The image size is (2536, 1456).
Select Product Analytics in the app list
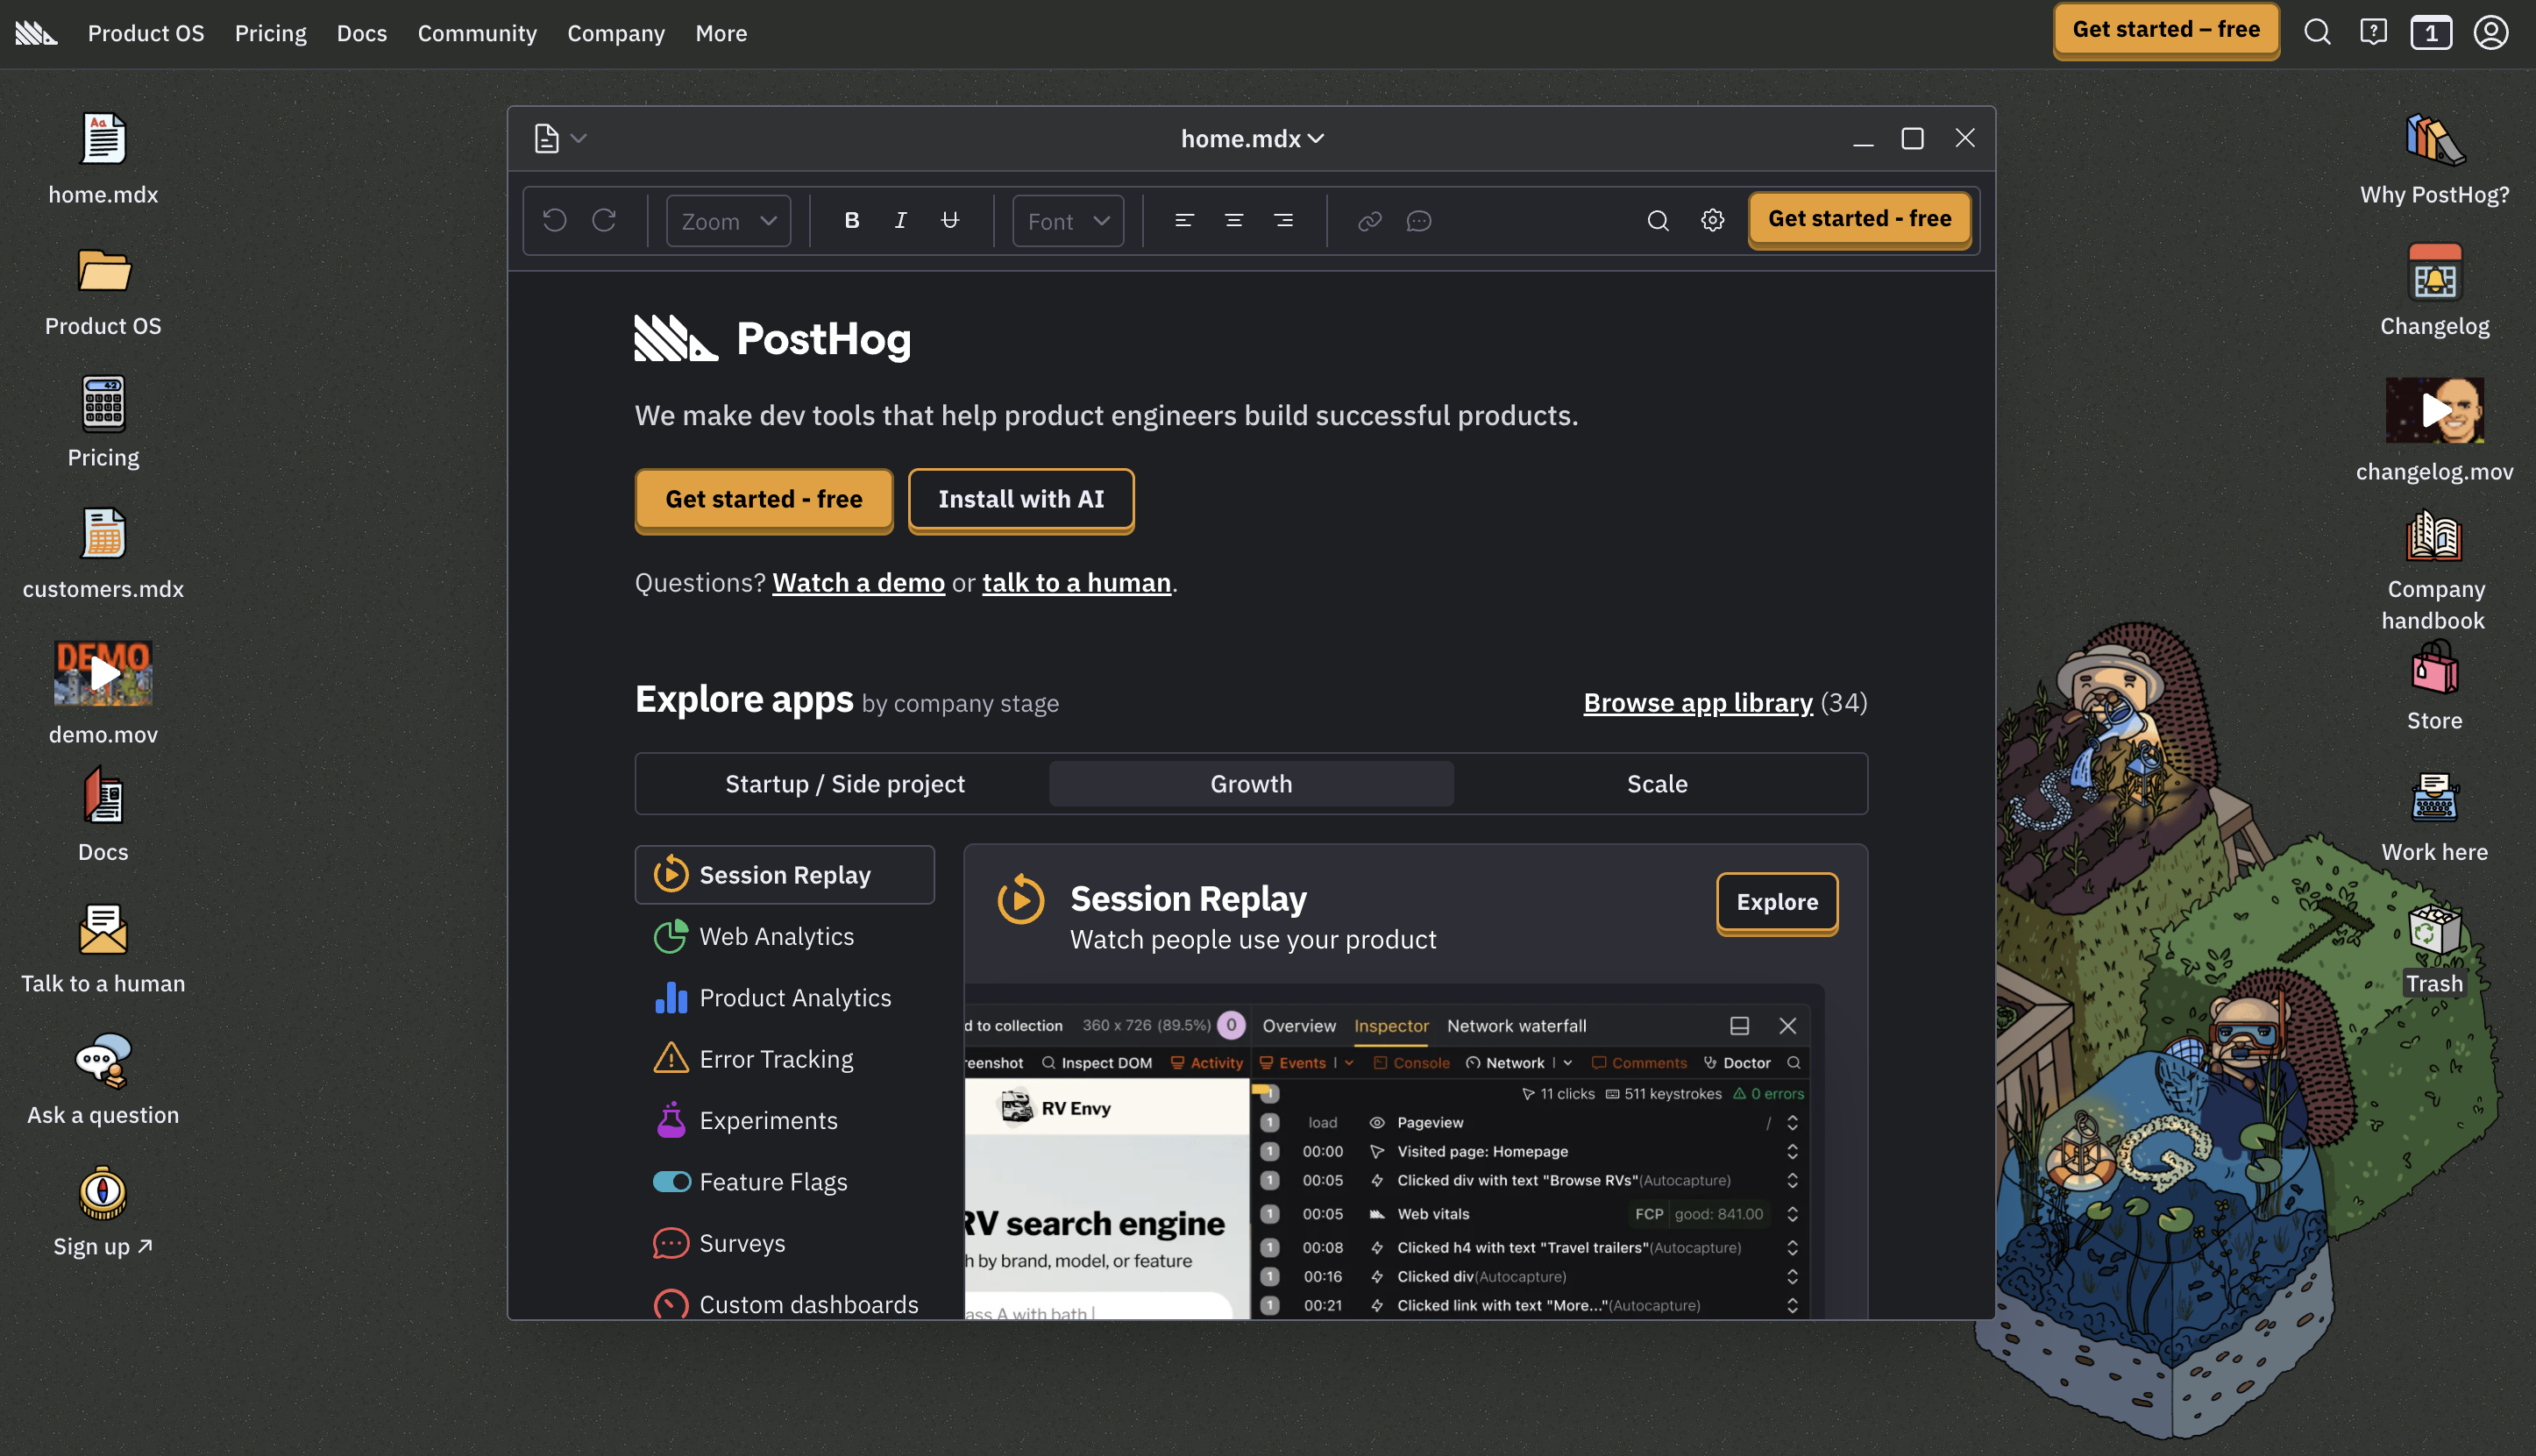point(784,998)
